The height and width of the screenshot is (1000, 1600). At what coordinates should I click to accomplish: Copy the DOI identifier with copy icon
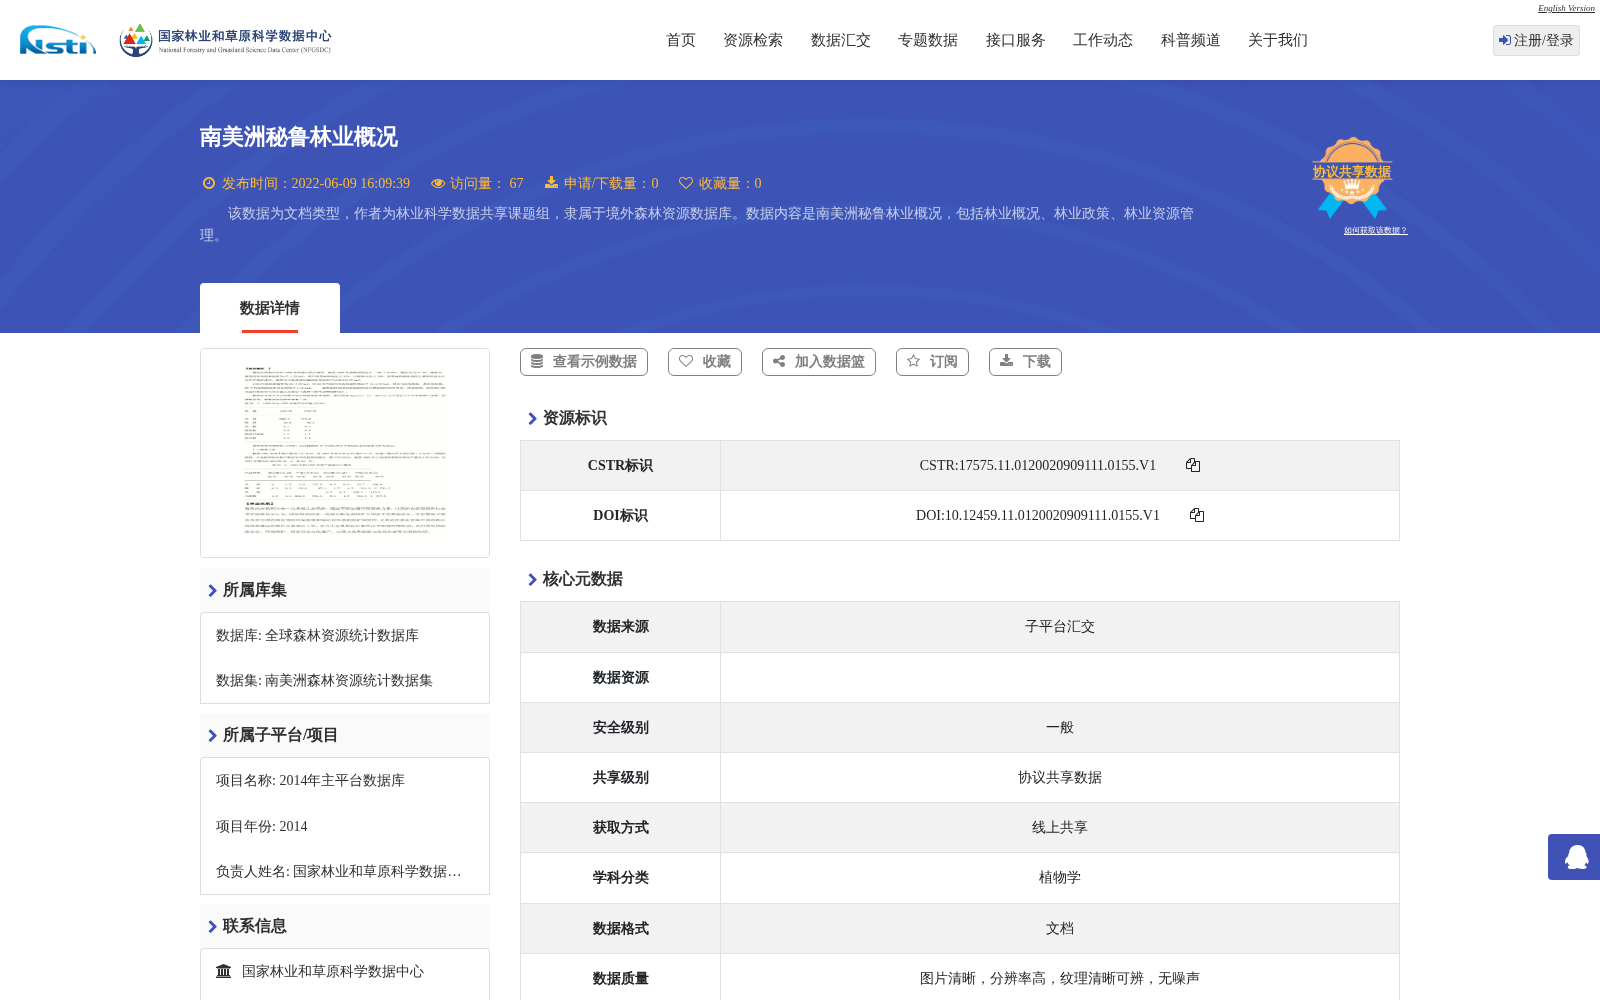(x=1197, y=515)
